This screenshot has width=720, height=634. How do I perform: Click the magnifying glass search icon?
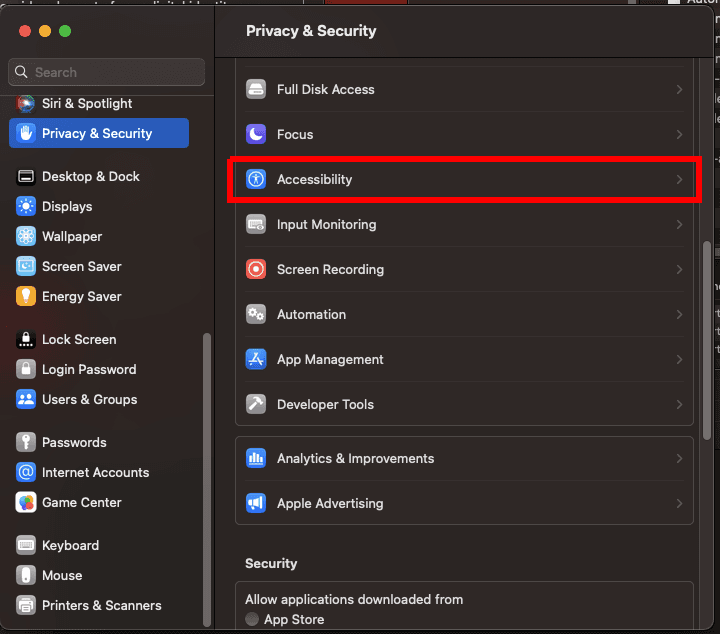point(21,72)
